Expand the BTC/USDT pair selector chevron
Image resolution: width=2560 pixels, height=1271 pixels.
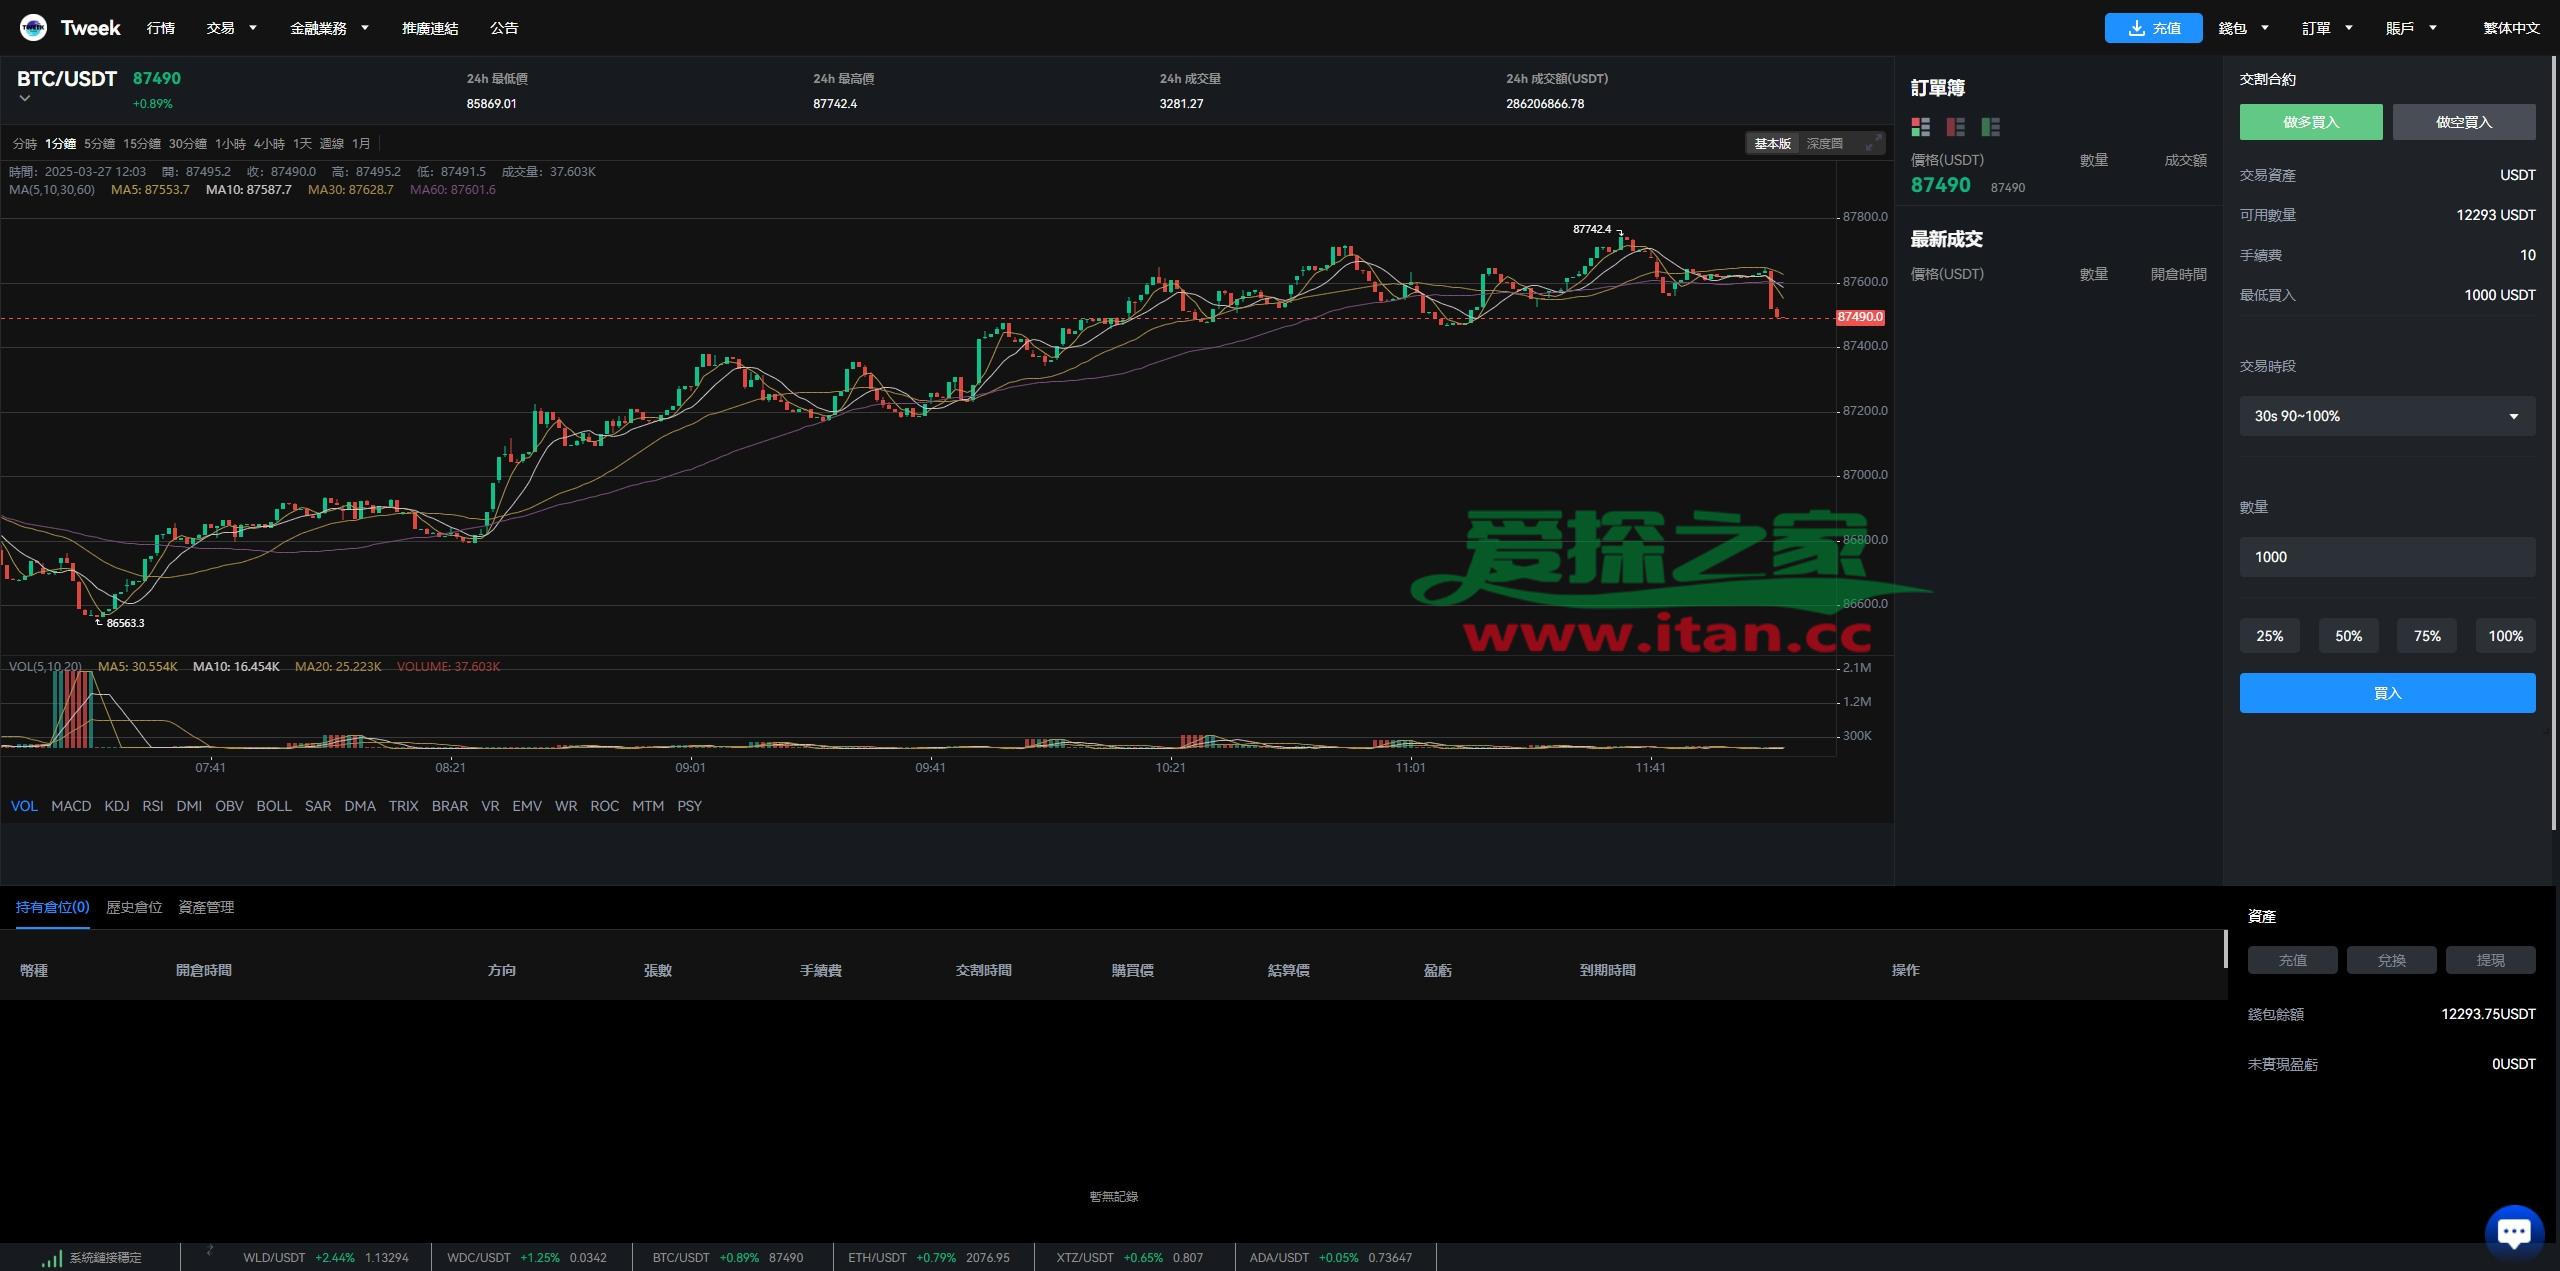(25, 99)
